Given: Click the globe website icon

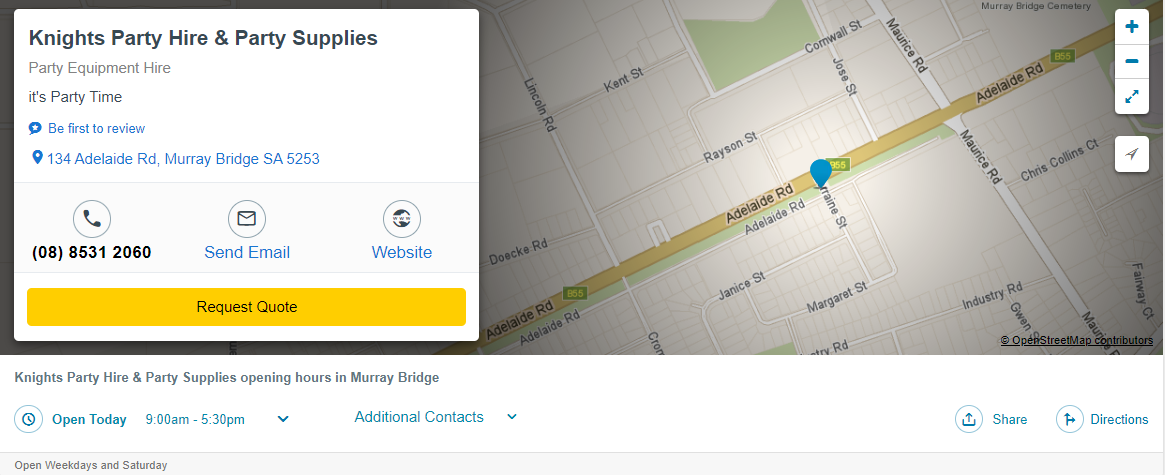Looking at the screenshot, I should click(402, 218).
